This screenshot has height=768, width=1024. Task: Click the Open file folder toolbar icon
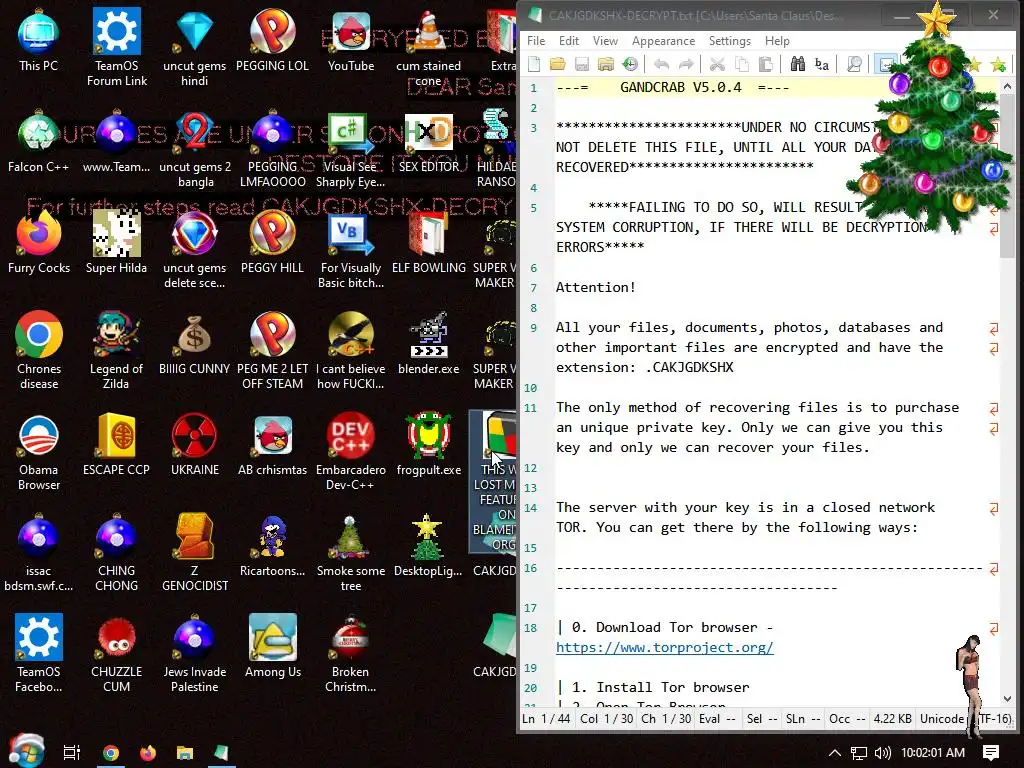558,64
